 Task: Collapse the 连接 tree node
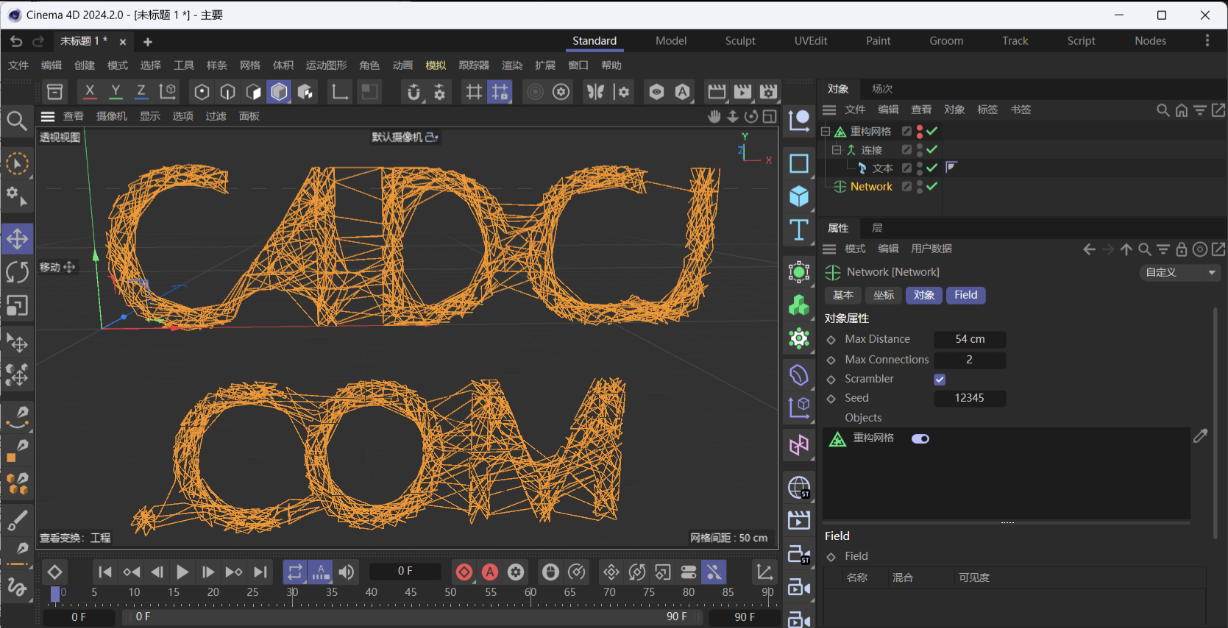point(837,150)
